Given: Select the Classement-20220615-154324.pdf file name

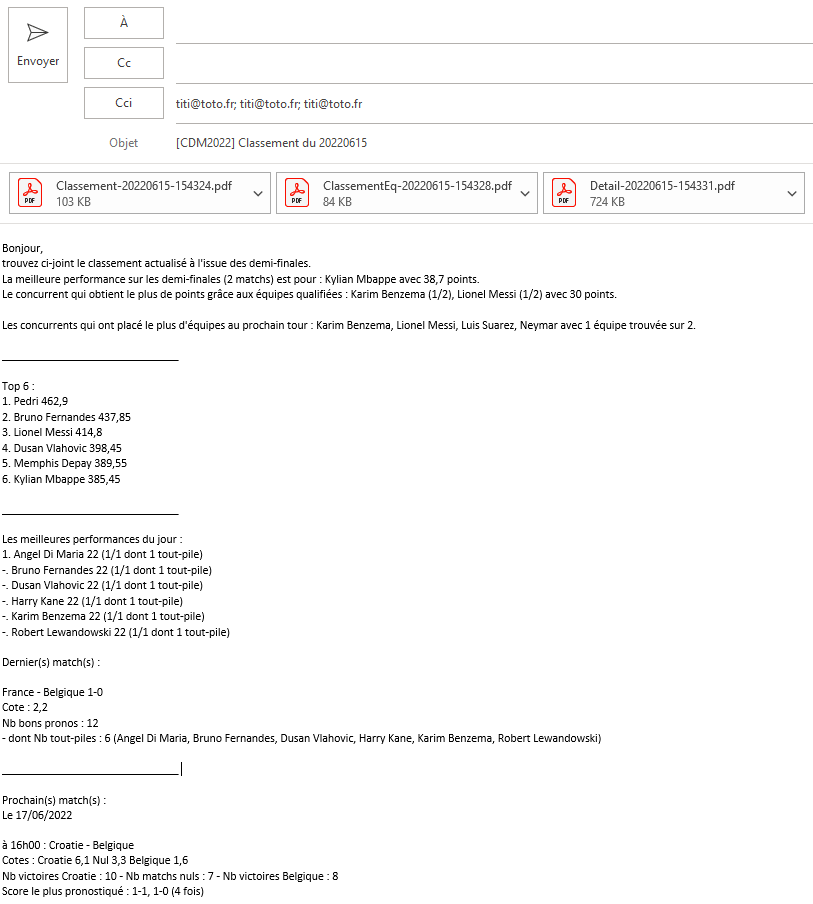Looking at the screenshot, I should [144, 186].
